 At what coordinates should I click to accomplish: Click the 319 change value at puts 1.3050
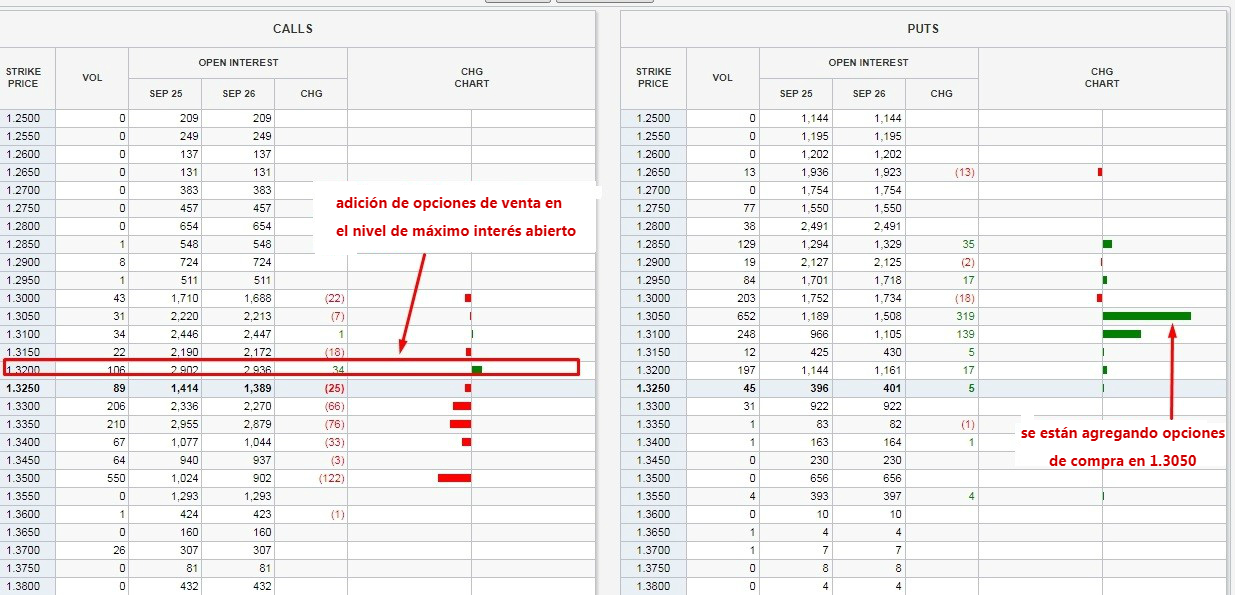(960, 316)
